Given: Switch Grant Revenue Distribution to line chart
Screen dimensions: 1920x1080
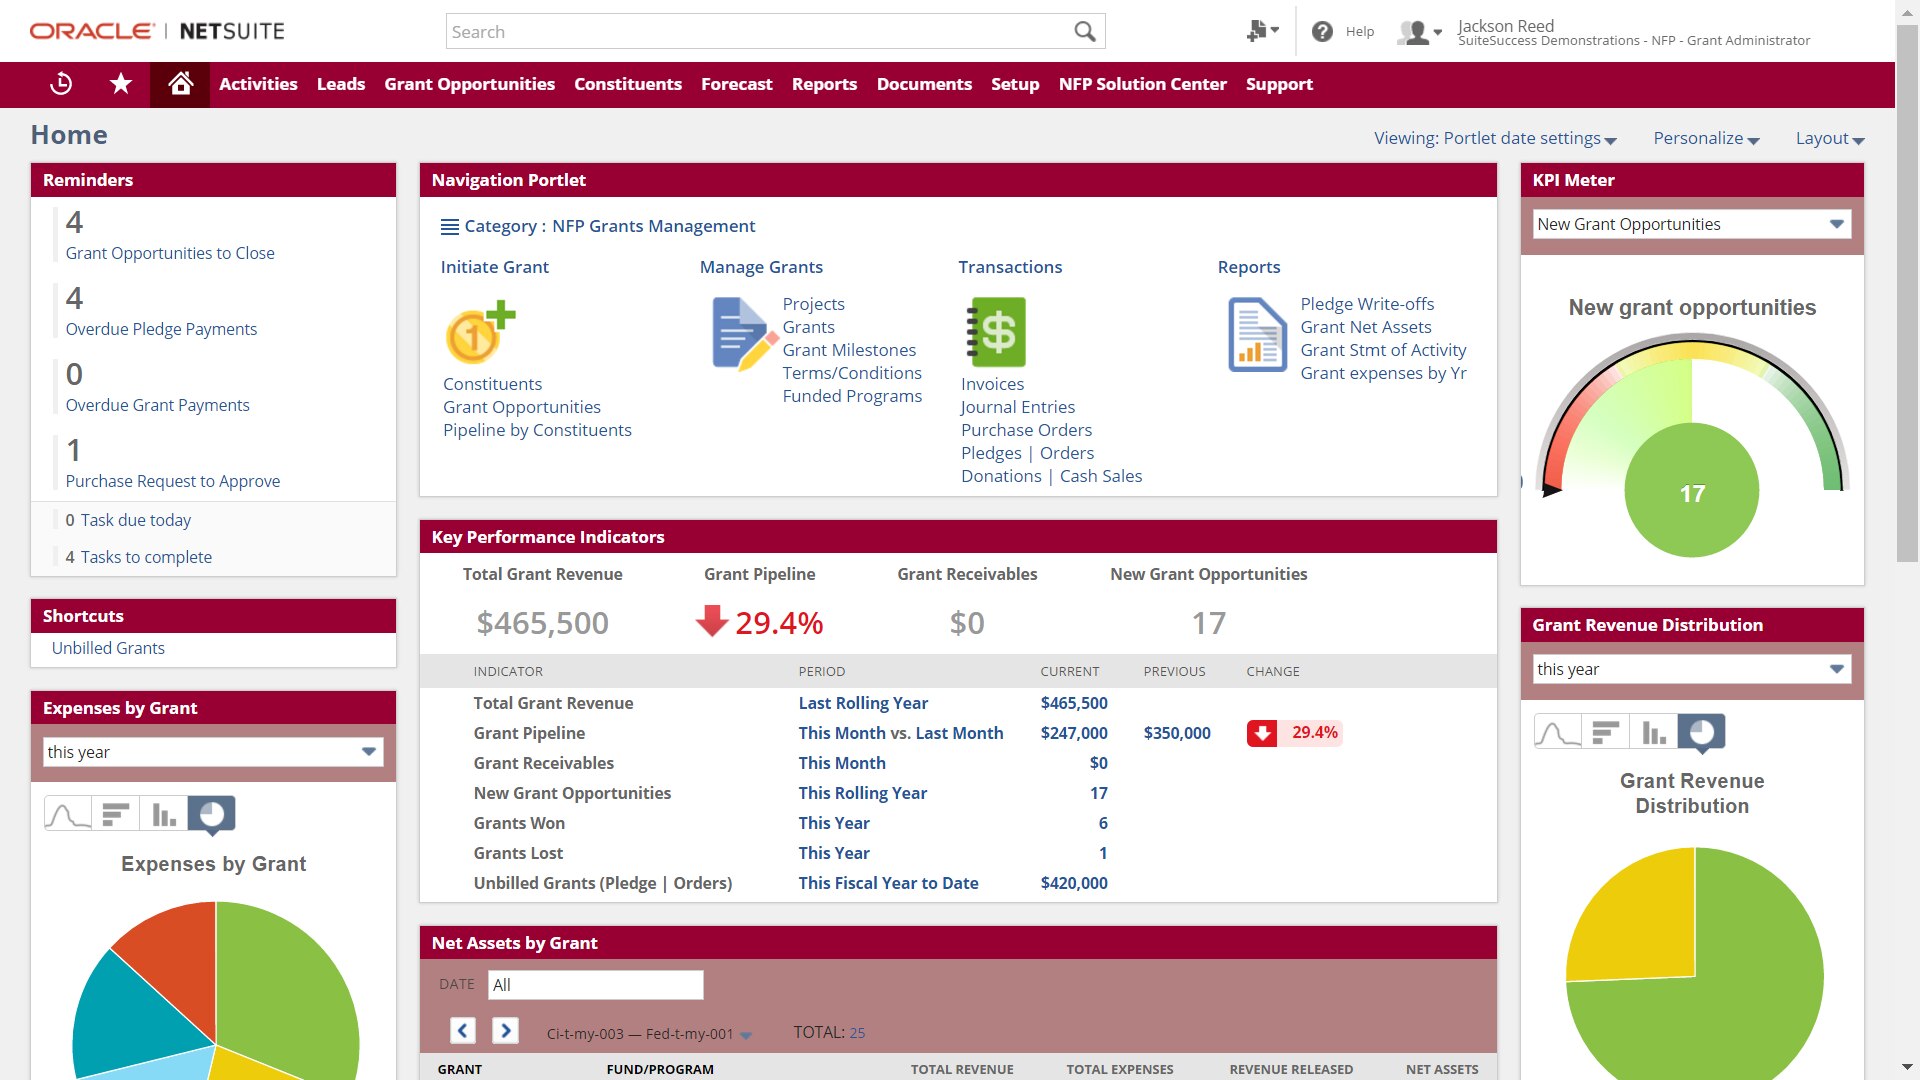Looking at the screenshot, I should [x=1557, y=733].
